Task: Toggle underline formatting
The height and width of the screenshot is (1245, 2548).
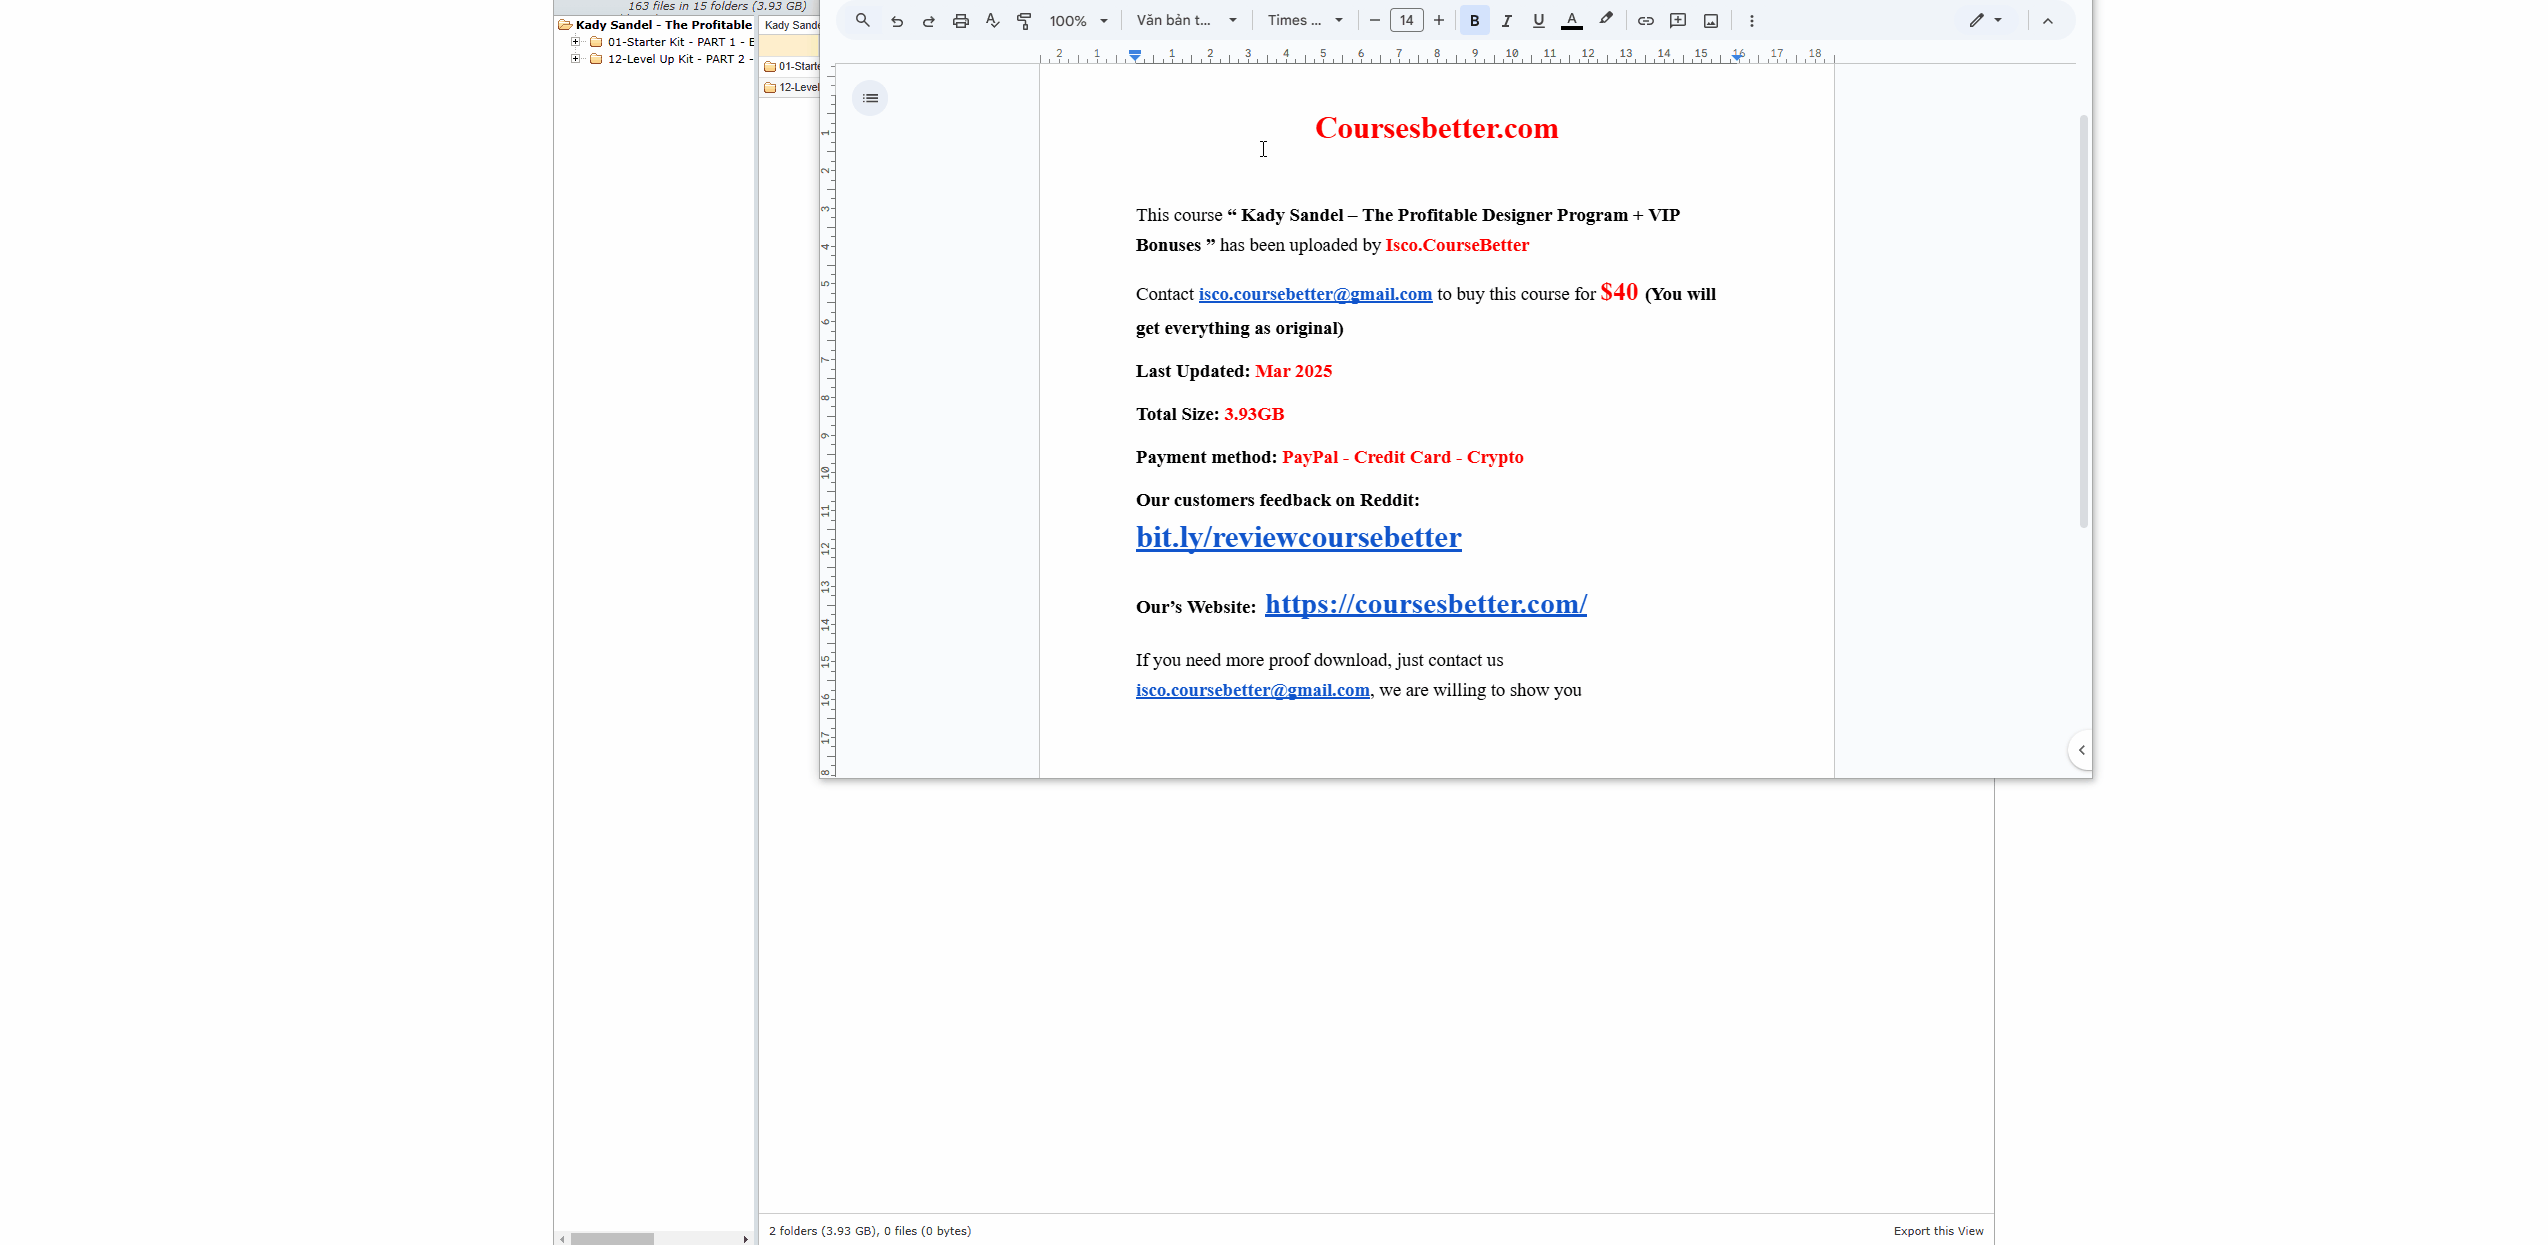Action: click(x=1538, y=20)
